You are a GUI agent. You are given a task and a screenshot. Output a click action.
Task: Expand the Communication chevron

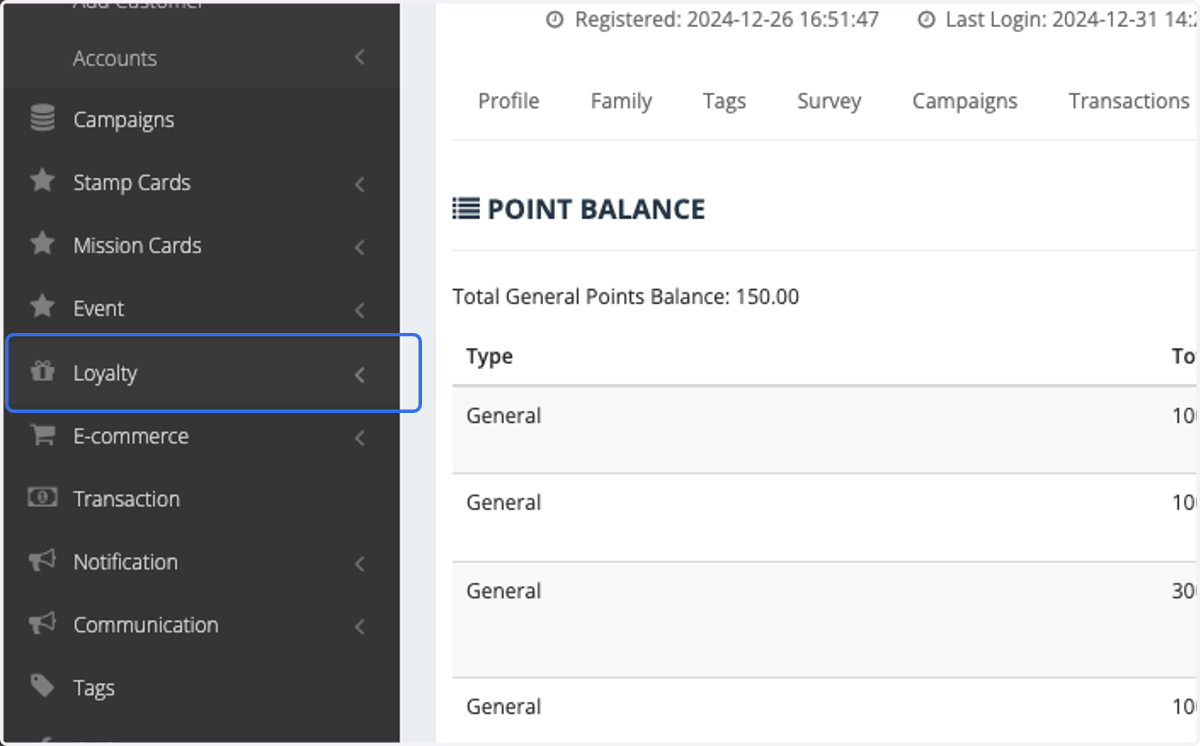(x=360, y=627)
